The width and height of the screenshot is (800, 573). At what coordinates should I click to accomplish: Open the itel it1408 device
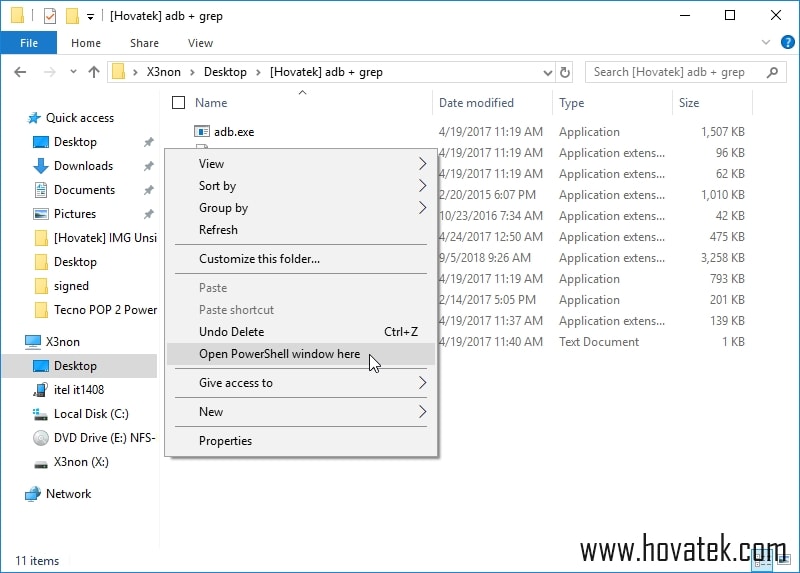click(79, 390)
